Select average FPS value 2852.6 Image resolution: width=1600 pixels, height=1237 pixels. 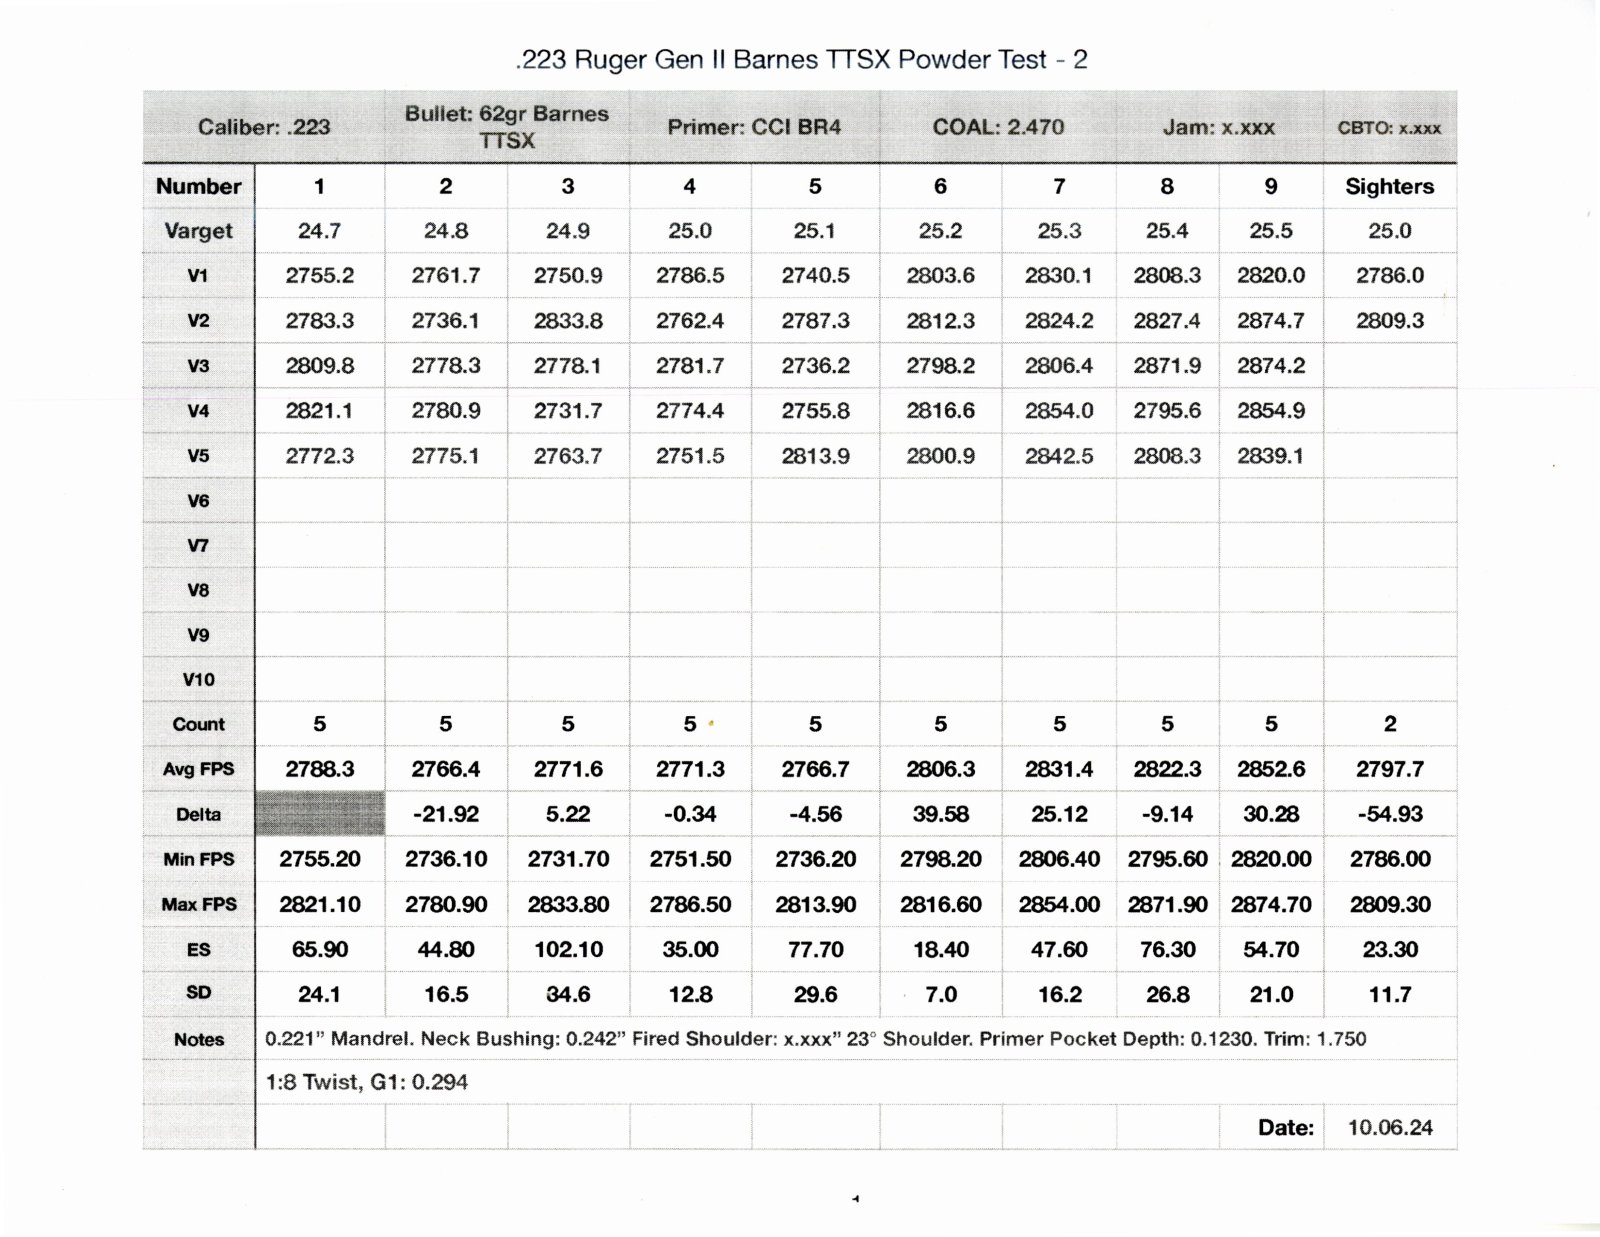tap(1270, 770)
